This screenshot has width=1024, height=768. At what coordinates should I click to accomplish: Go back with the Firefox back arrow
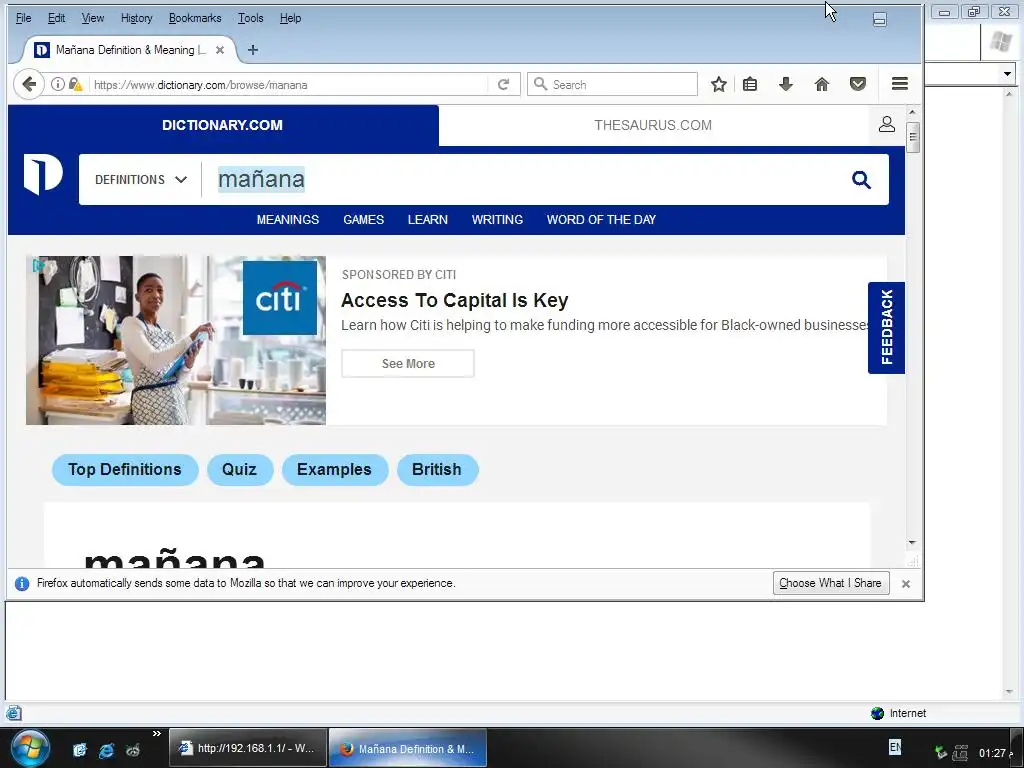(29, 84)
